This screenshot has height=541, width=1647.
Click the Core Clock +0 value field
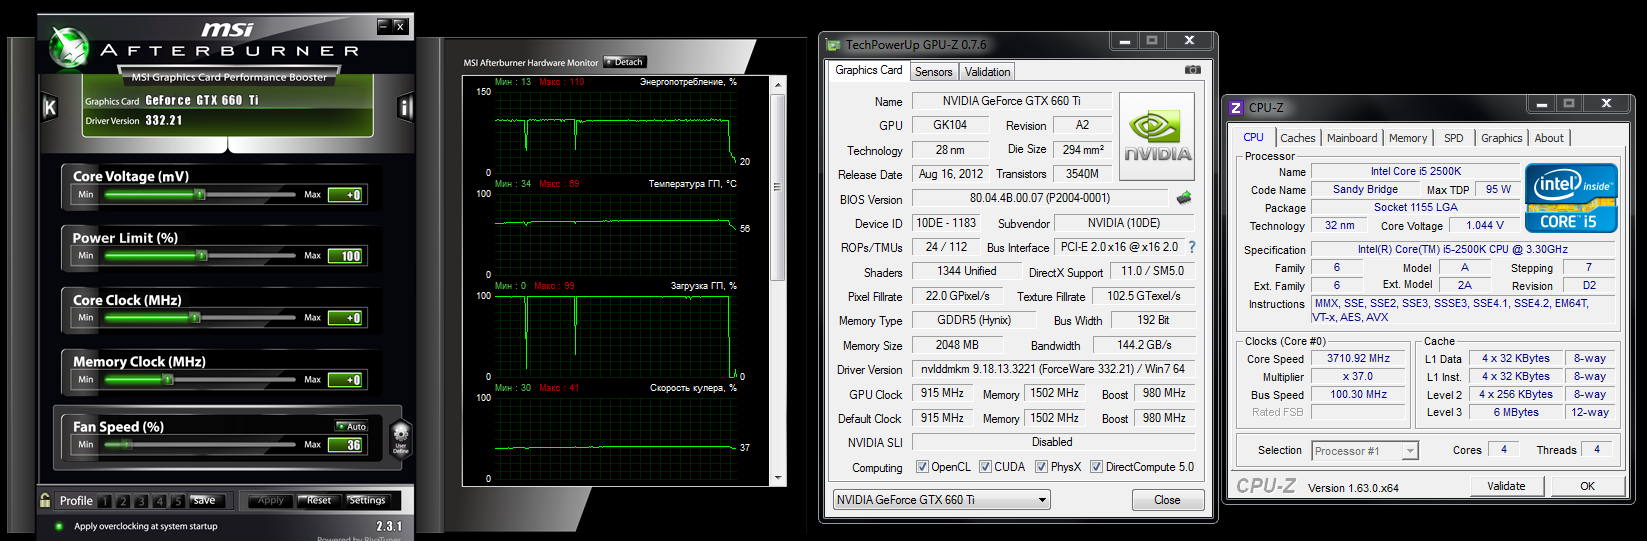point(345,318)
